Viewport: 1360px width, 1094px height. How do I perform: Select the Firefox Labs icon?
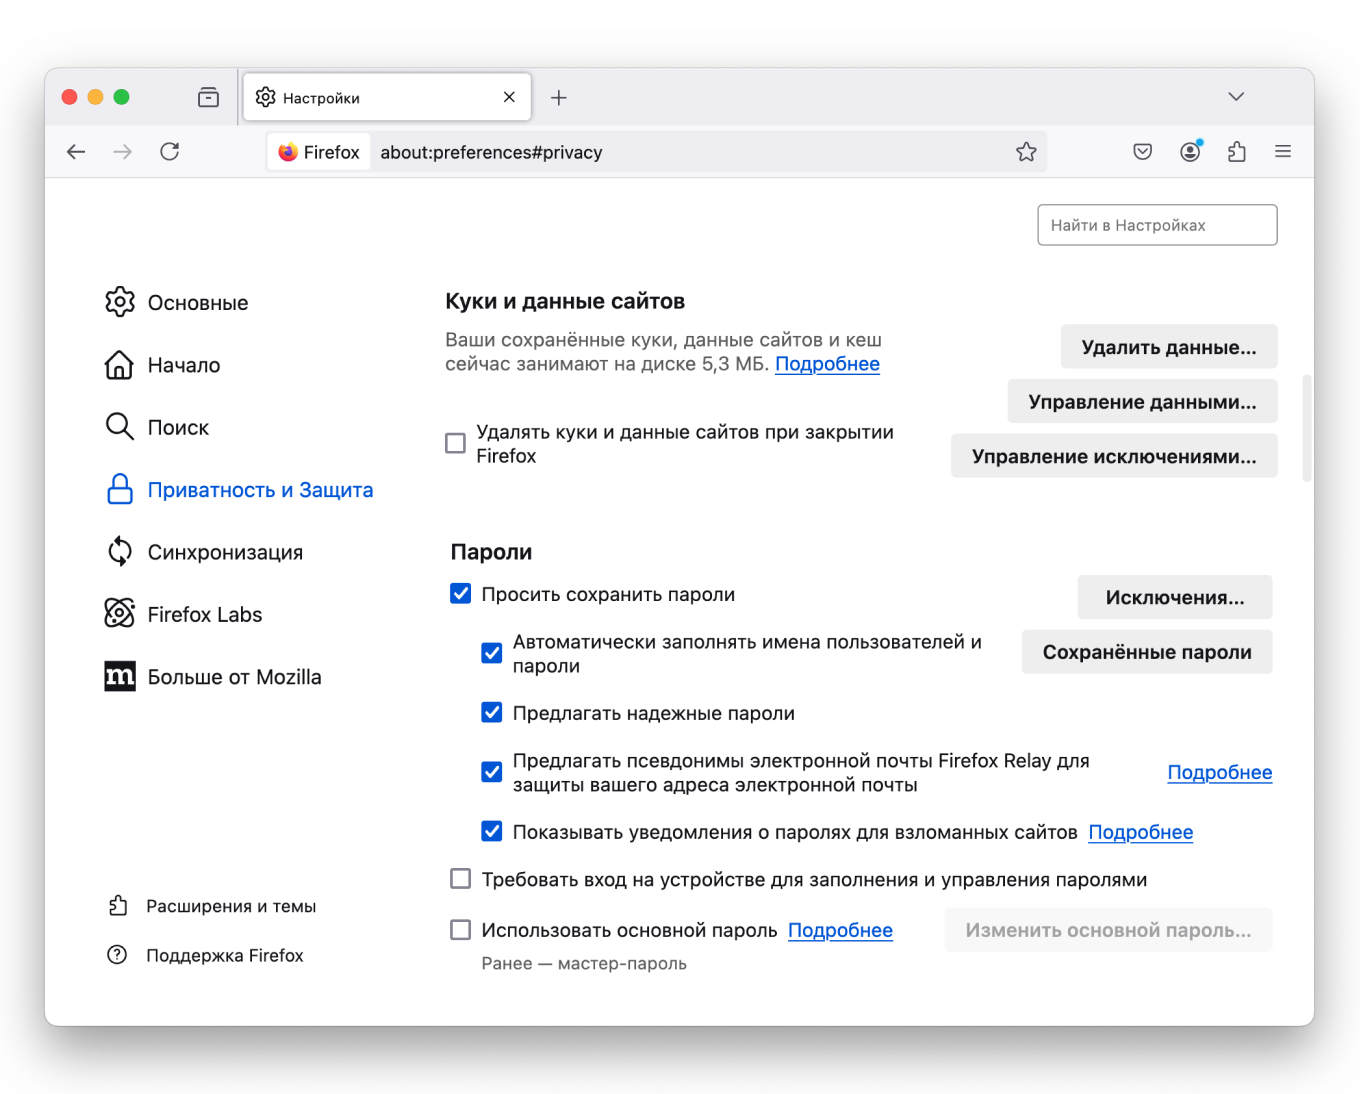119,613
